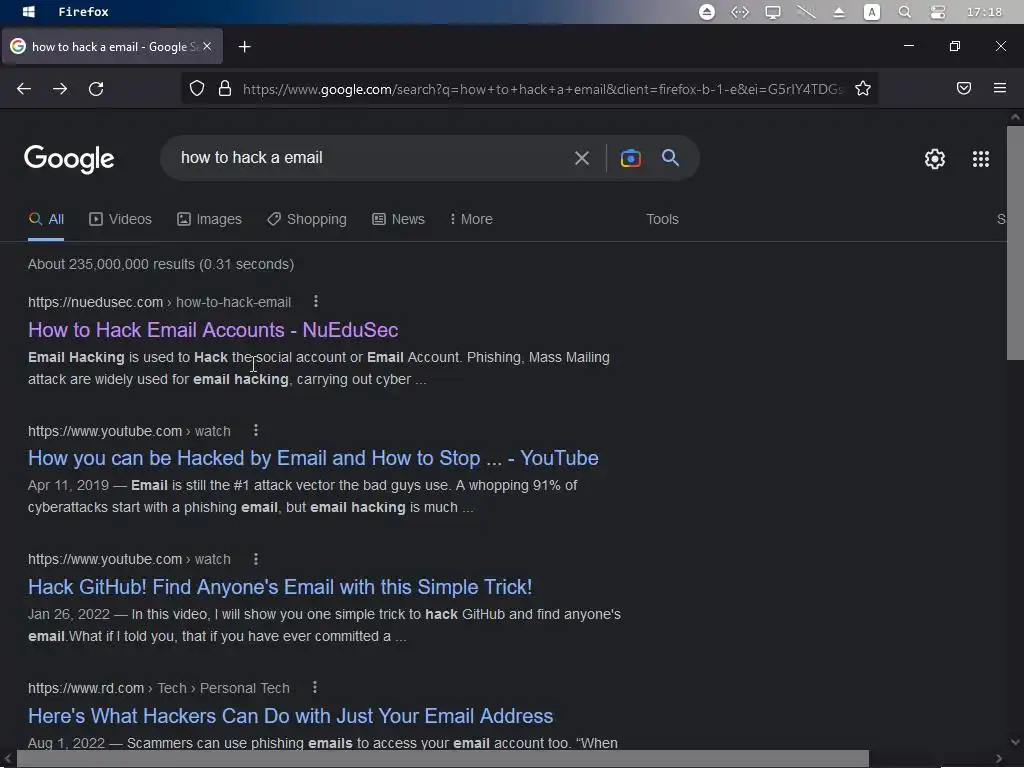Save page to Pocket
The image size is (1024, 768).
pos(964,88)
